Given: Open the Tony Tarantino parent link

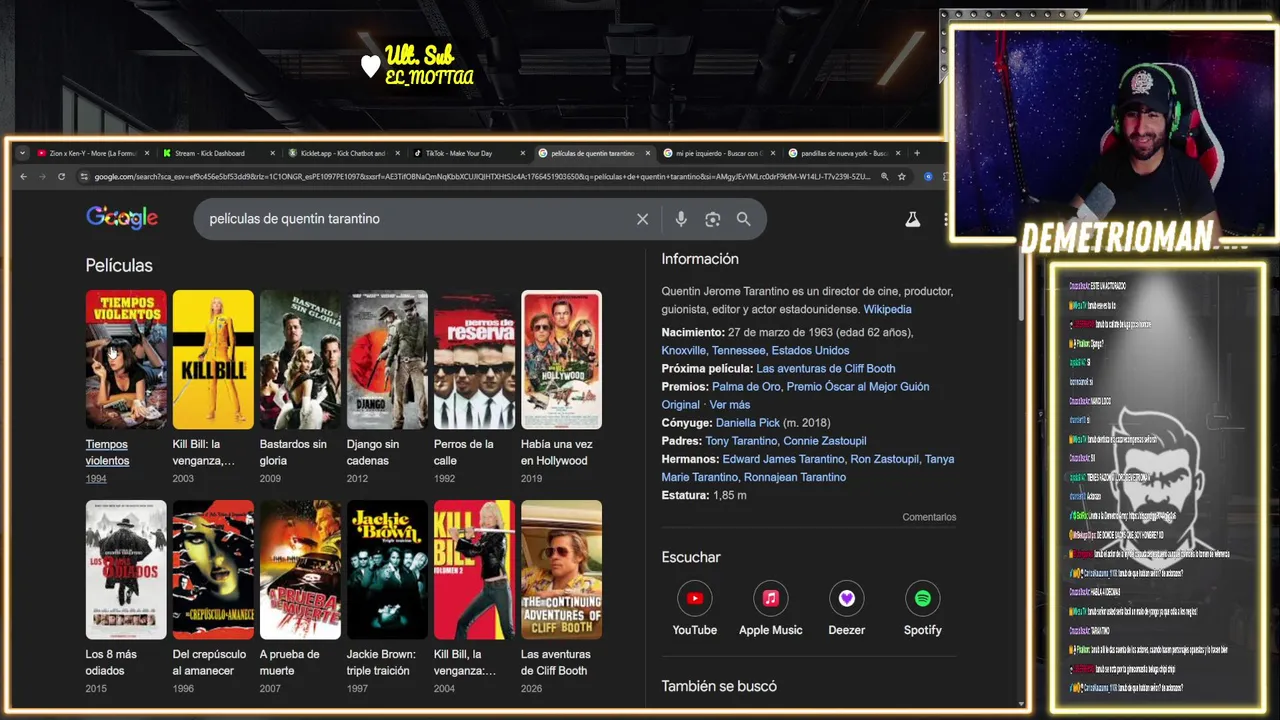Looking at the screenshot, I should coord(741,440).
